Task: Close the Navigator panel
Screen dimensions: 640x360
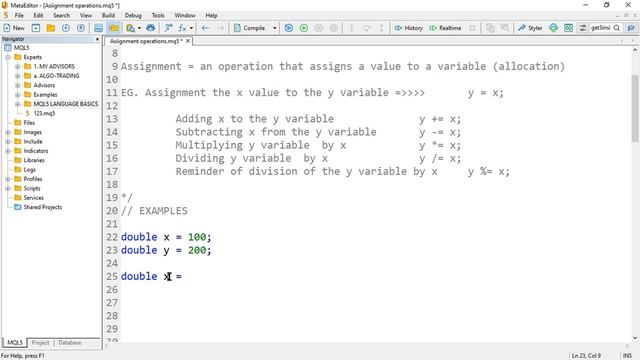Action: tap(97, 39)
